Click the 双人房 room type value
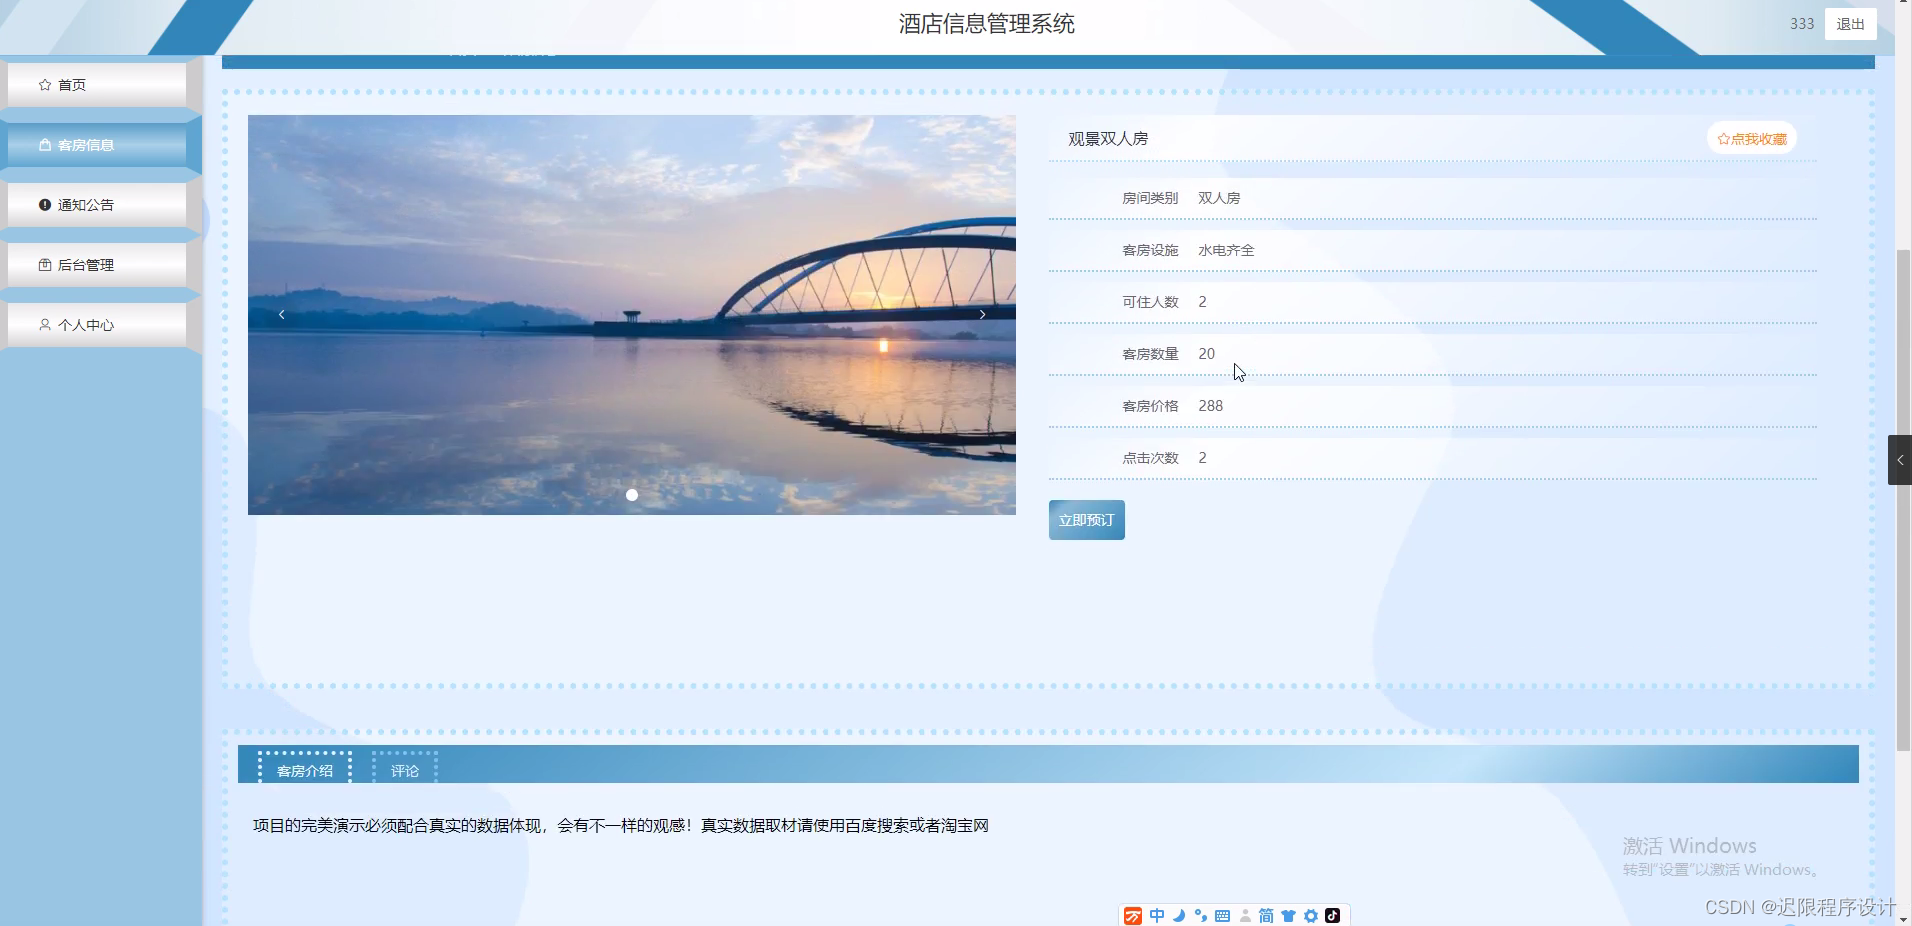Image resolution: width=1912 pixels, height=926 pixels. coord(1219,198)
